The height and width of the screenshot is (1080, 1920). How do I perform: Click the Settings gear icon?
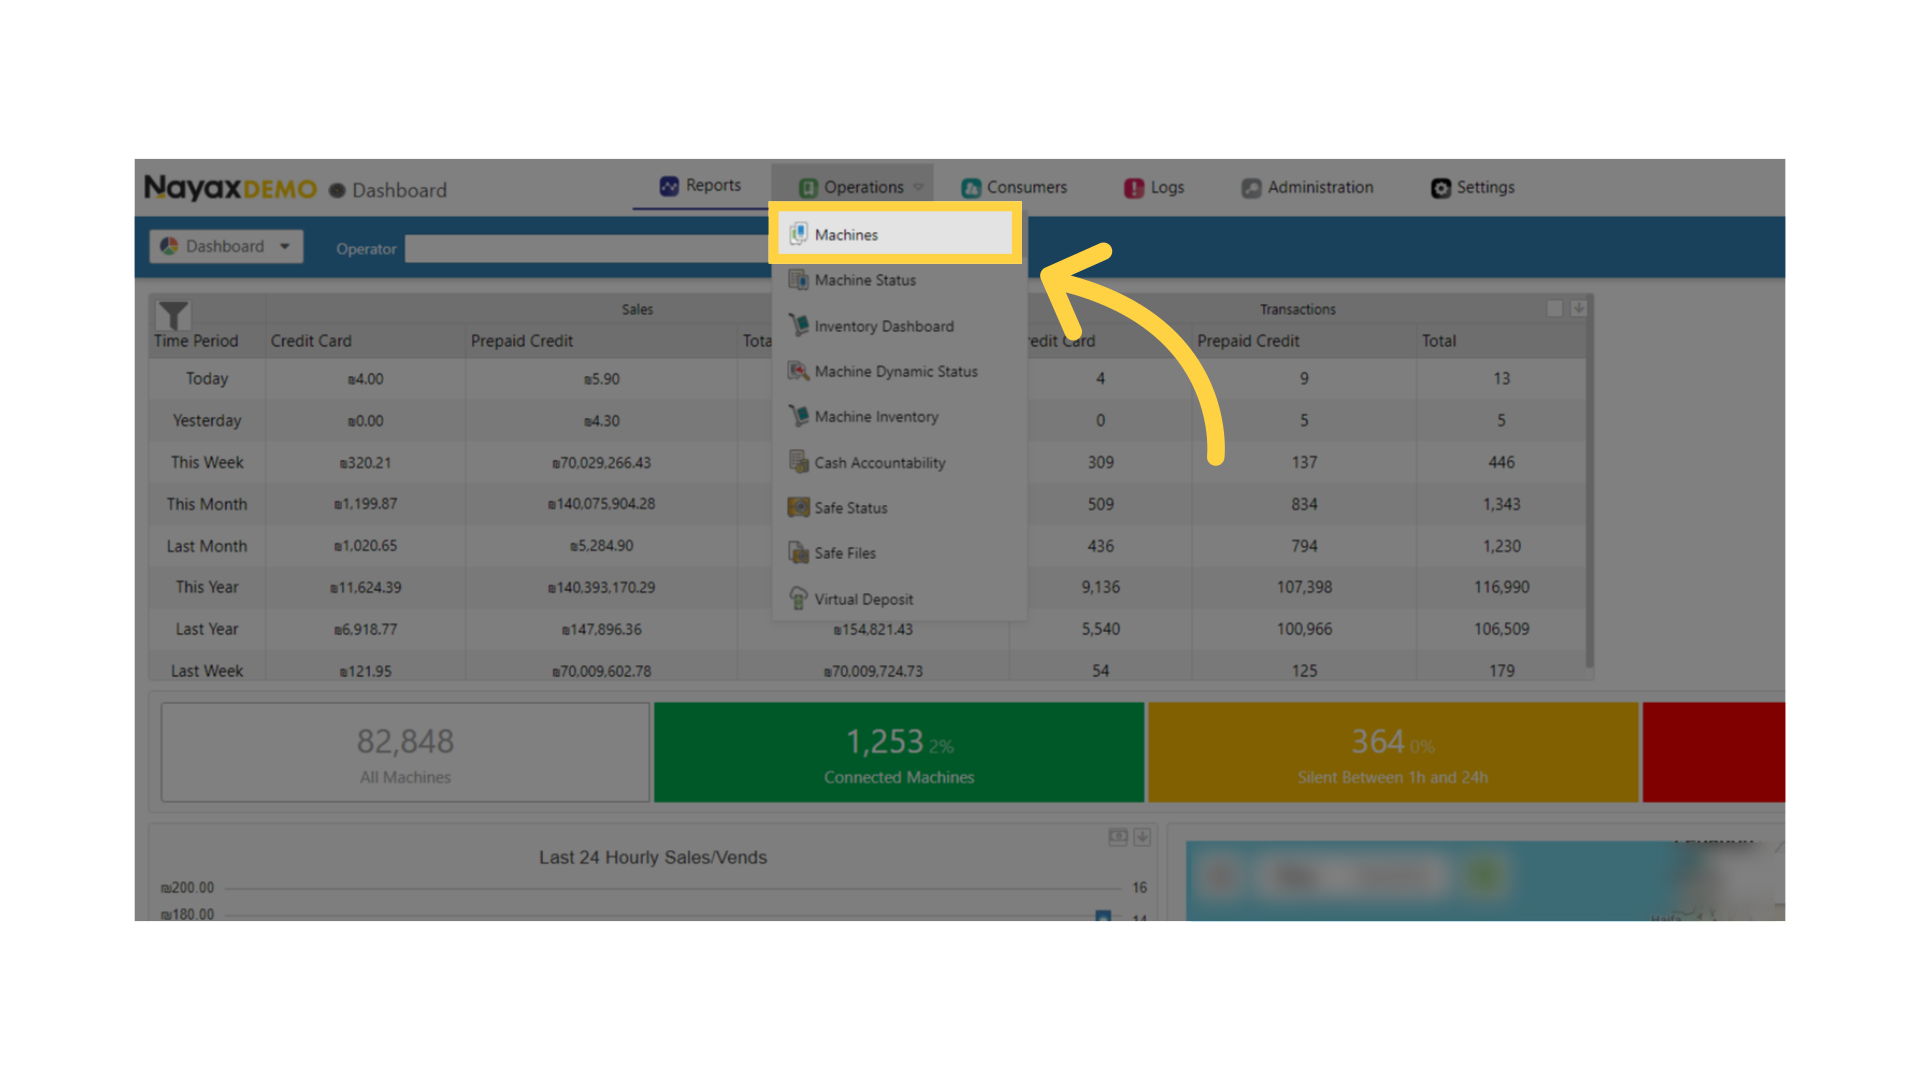(x=1441, y=188)
